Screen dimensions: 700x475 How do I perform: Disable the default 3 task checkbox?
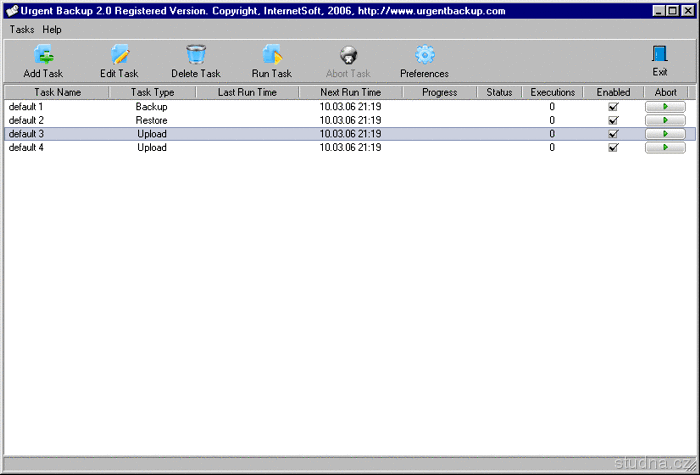[x=613, y=134]
